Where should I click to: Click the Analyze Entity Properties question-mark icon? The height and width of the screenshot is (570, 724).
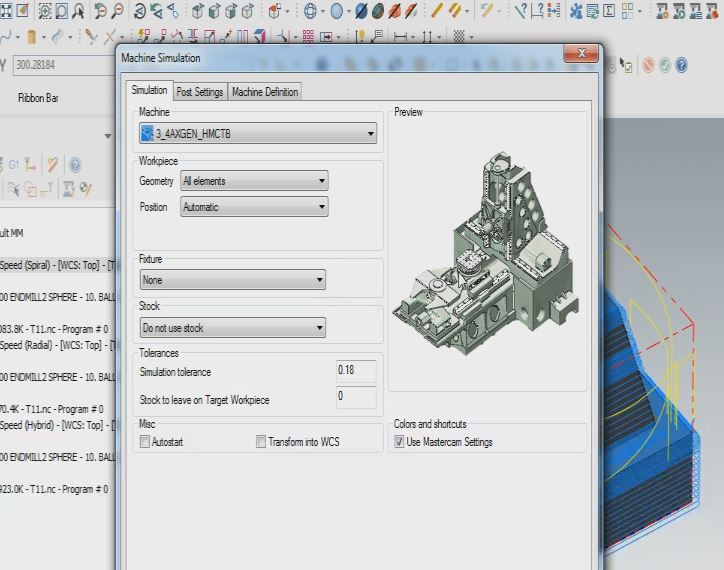point(520,11)
